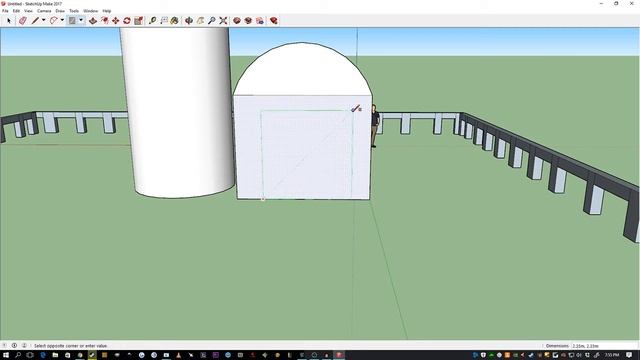Open the Extension Manager ruby icon

coord(273,20)
